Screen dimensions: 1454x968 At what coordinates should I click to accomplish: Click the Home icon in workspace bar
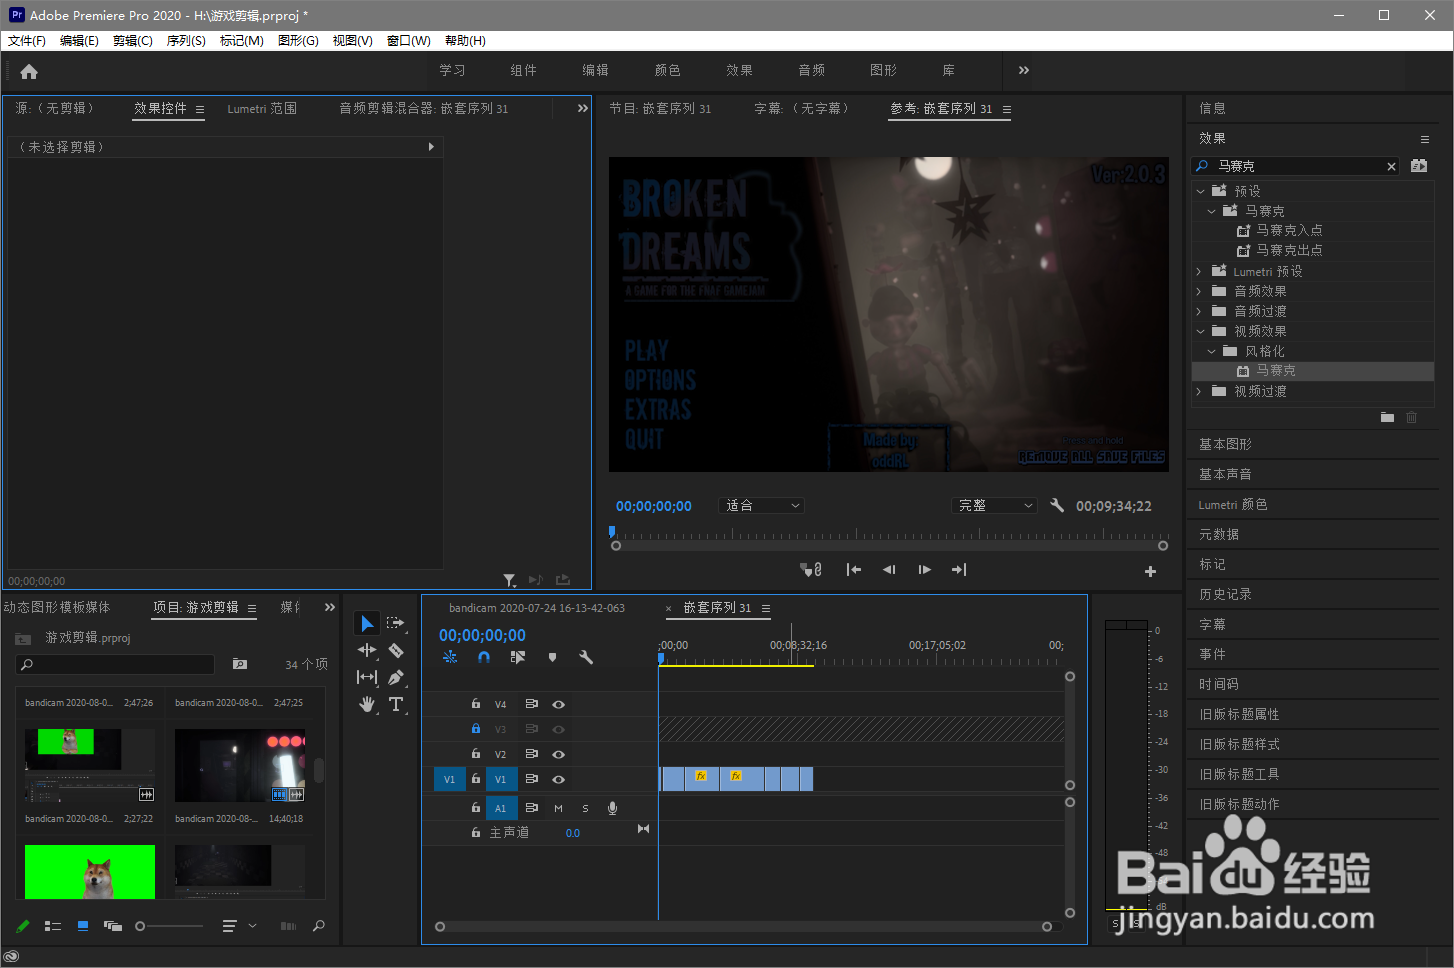[x=29, y=71]
